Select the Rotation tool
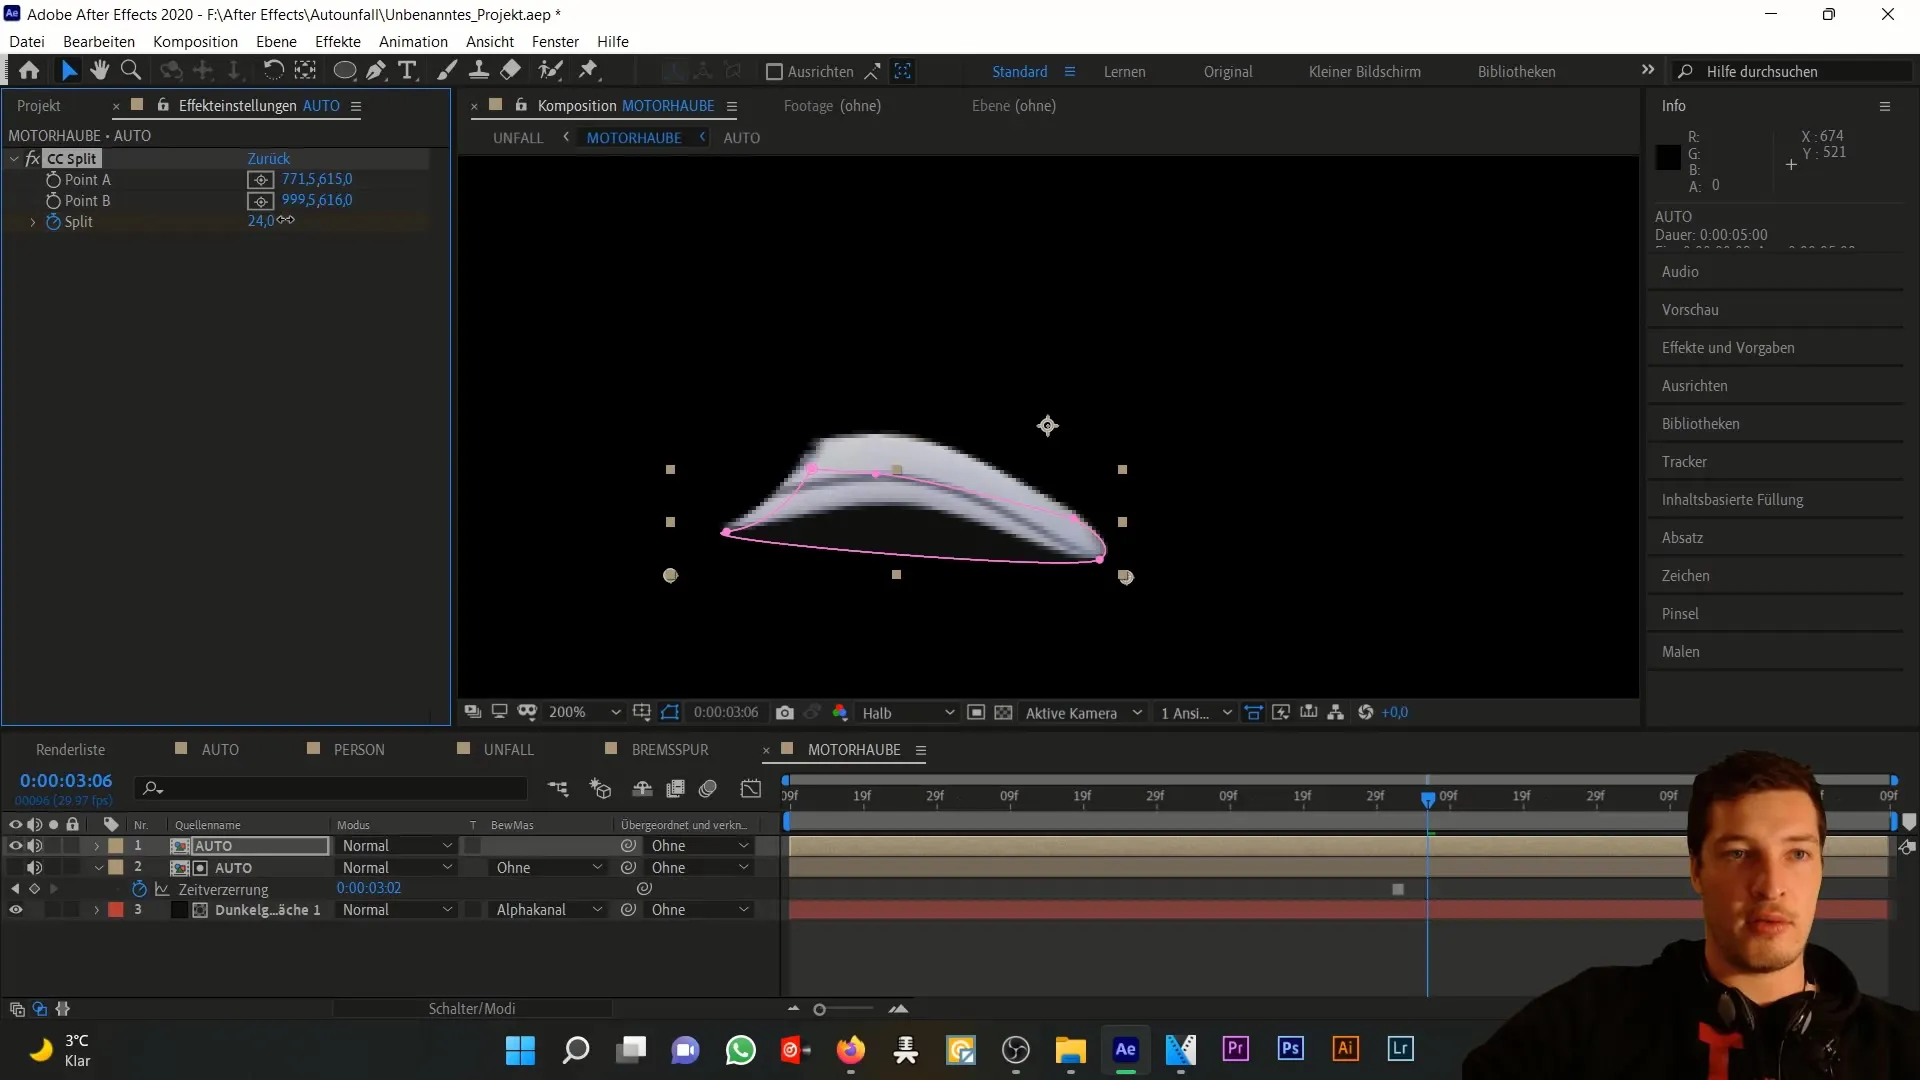 tap(273, 71)
